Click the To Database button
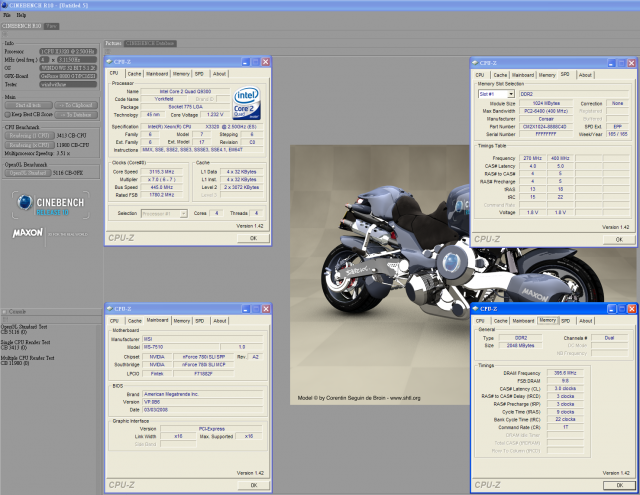The height and width of the screenshot is (495, 640). pyautogui.click(x=76, y=115)
